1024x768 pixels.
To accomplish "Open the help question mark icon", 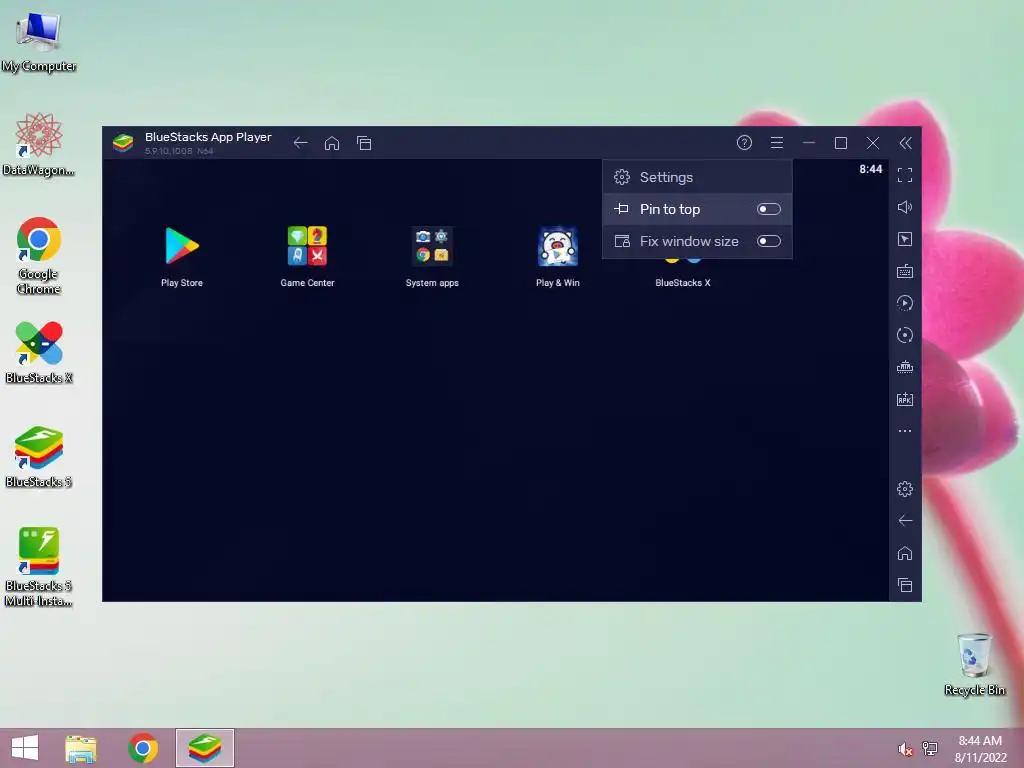I will 744,143.
